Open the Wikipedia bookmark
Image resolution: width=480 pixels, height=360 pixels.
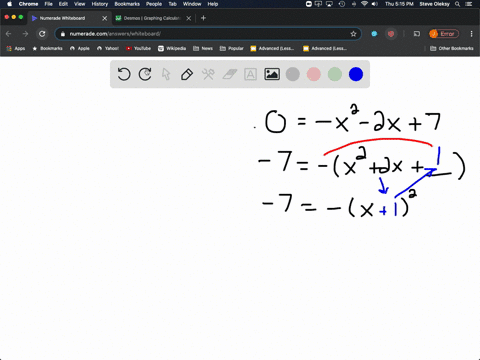[172, 48]
